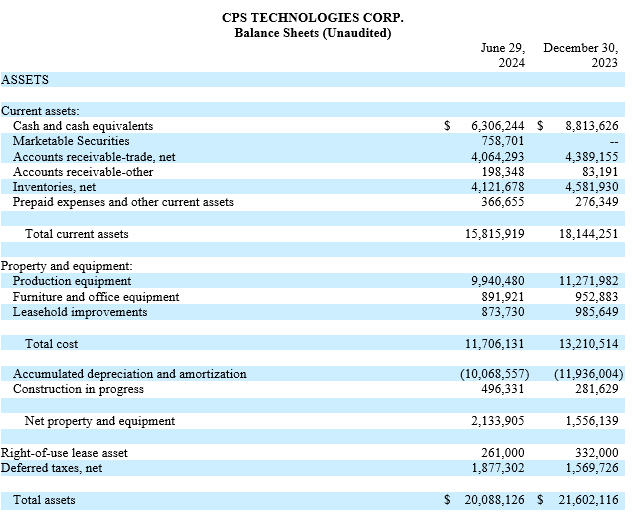Click net property value 2,133,905
The height and width of the screenshot is (515, 633).
pos(497,421)
